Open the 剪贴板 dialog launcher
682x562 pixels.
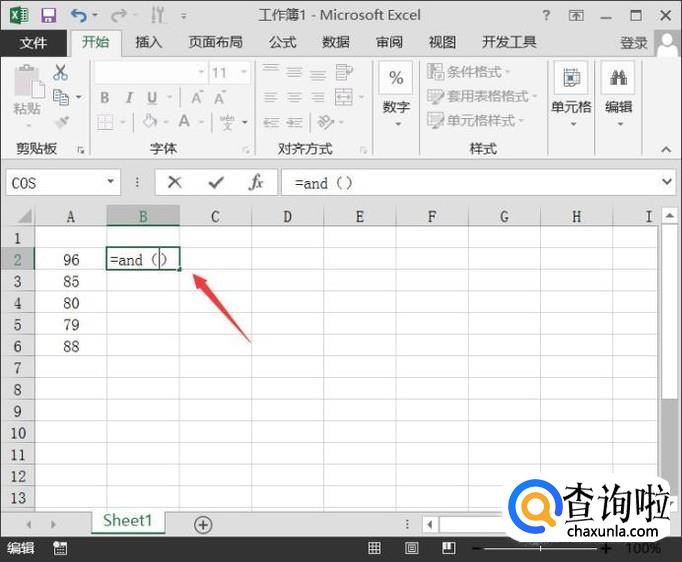tap(80, 150)
